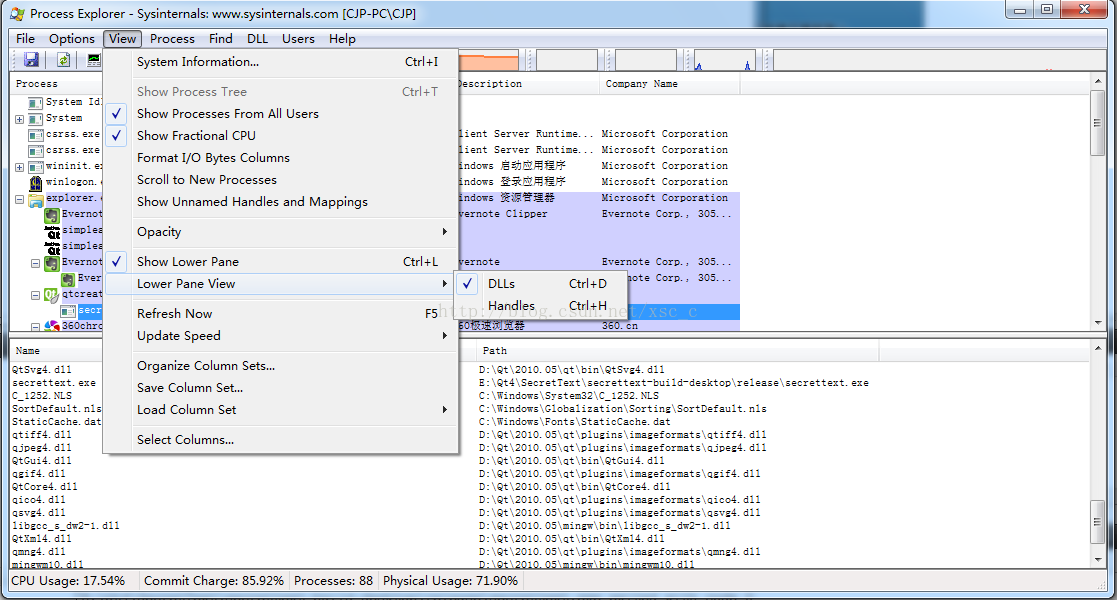Expand the wininit process tree node
The height and width of the screenshot is (600, 1117).
[x=19, y=167]
